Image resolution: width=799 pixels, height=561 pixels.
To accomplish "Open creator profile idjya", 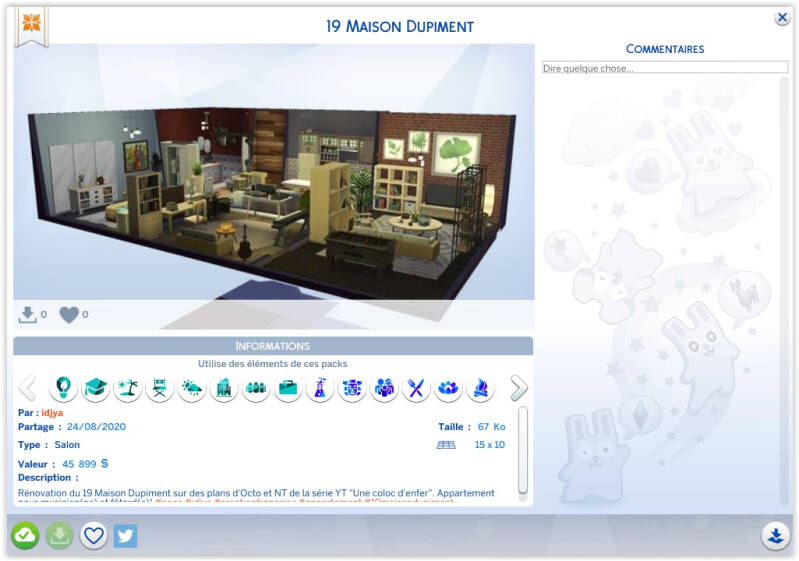I will point(52,413).
